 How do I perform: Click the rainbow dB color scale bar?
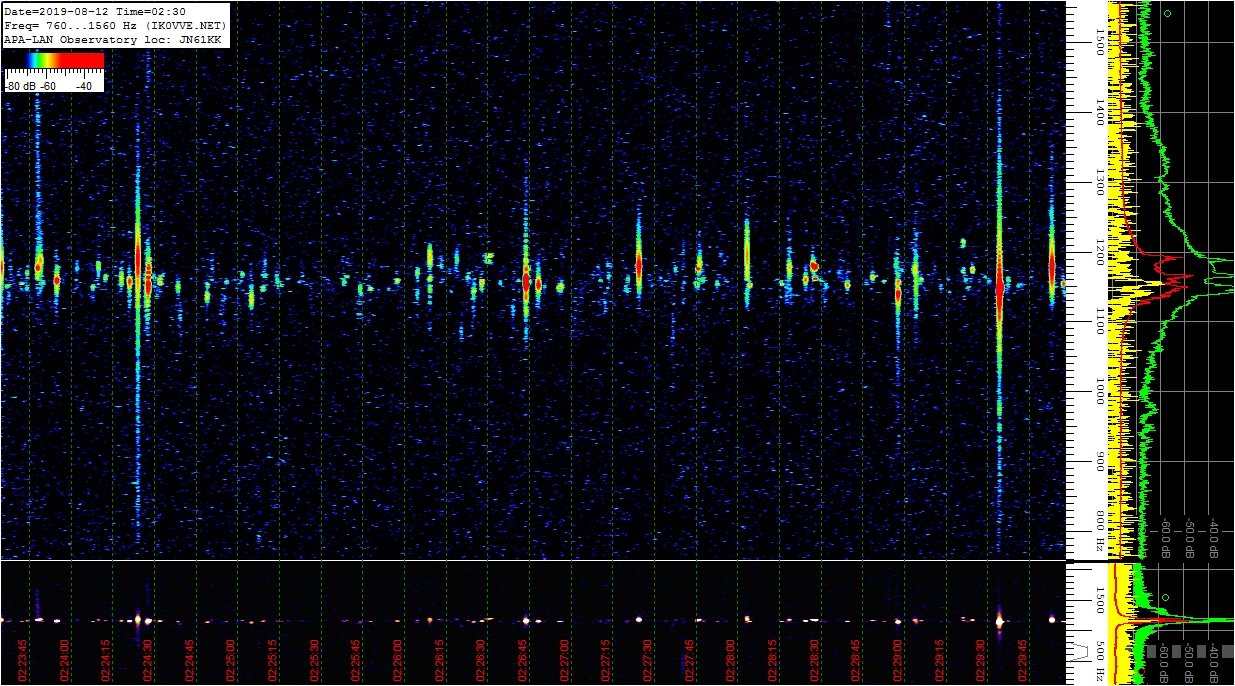pos(54,60)
